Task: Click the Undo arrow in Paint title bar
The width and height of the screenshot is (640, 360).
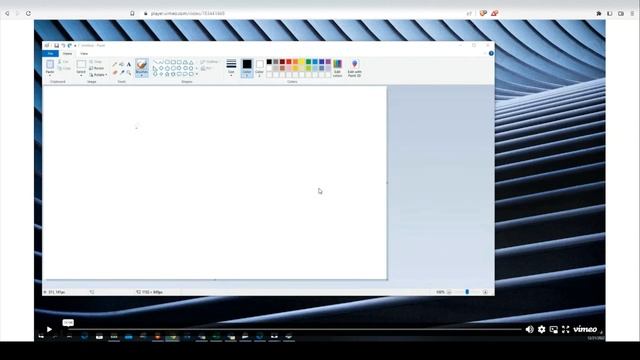Action: 63,45
